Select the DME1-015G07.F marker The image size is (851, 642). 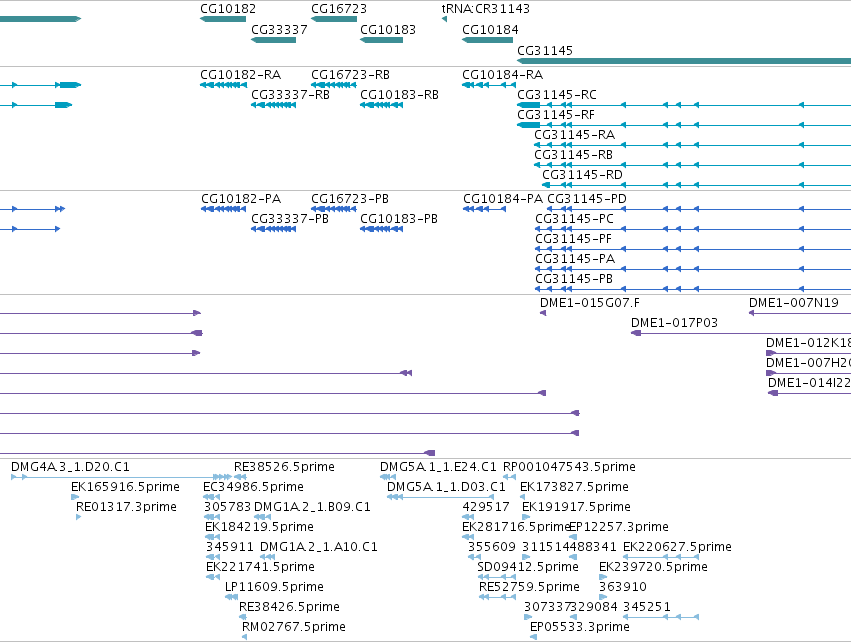[543, 313]
